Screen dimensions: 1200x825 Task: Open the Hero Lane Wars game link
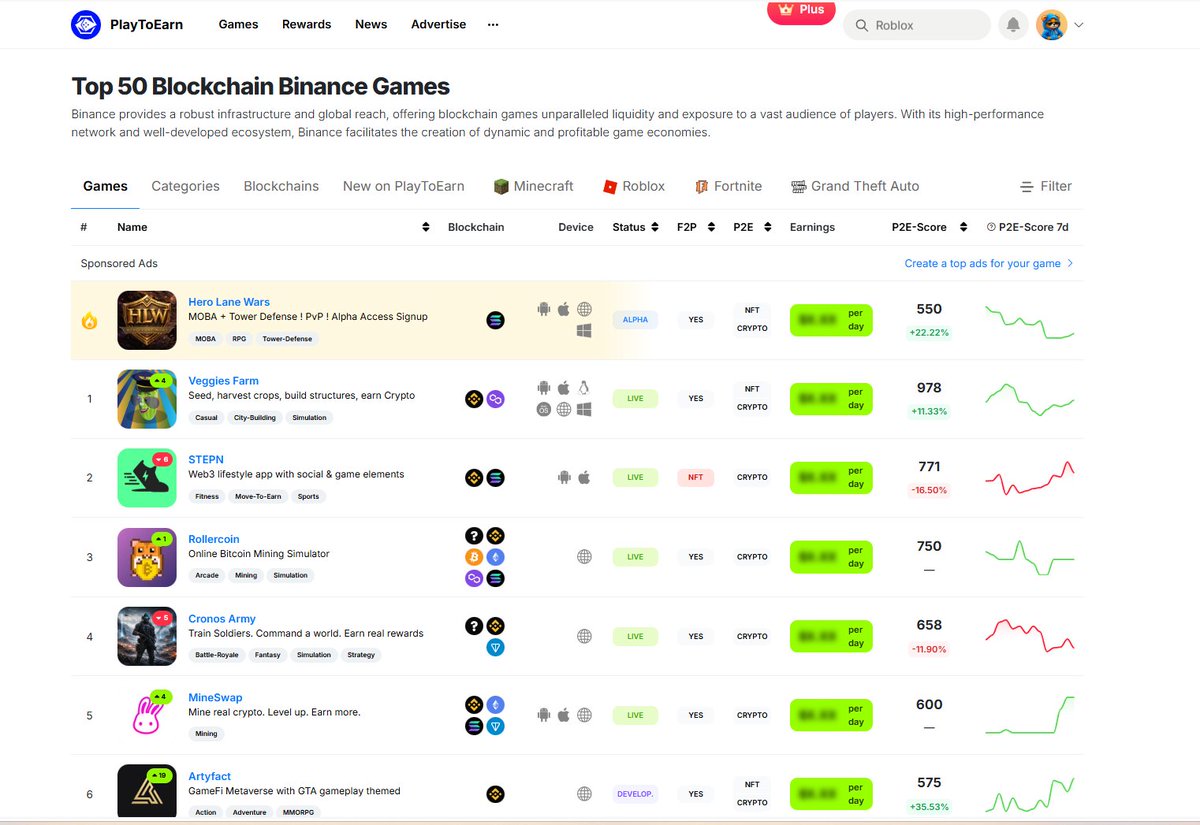(x=229, y=302)
